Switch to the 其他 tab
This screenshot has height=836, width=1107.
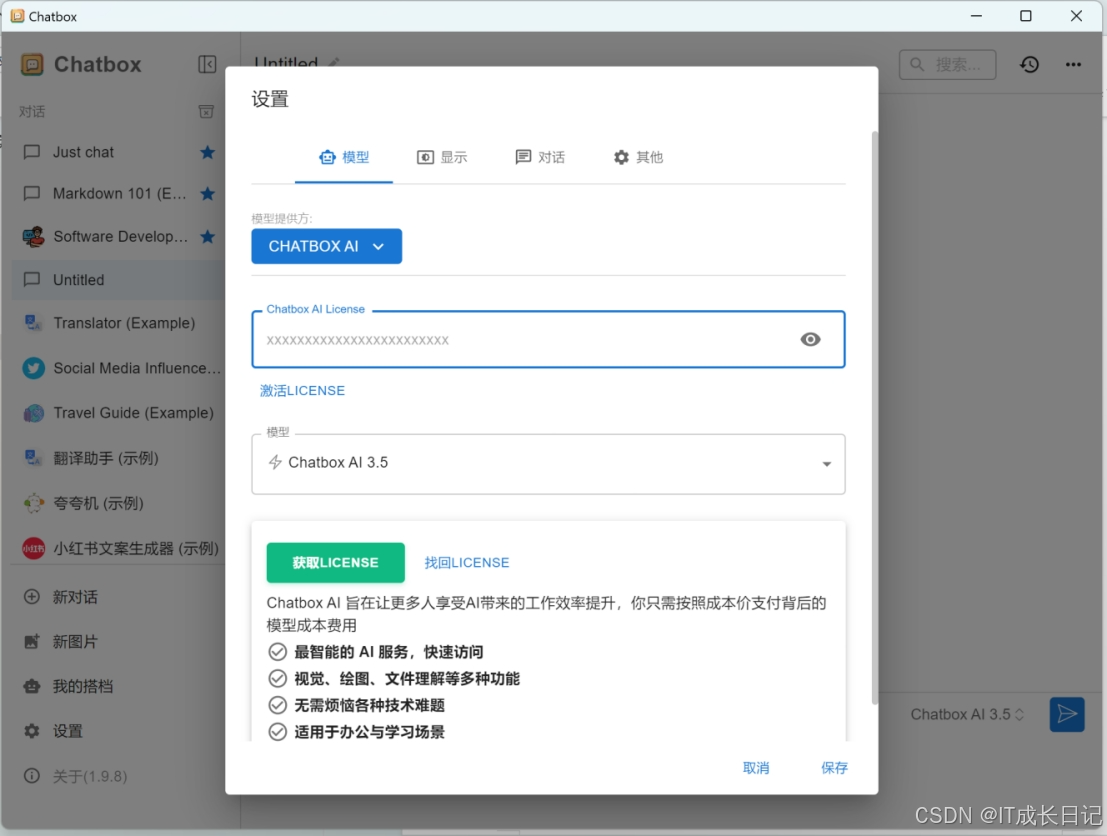click(638, 157)
